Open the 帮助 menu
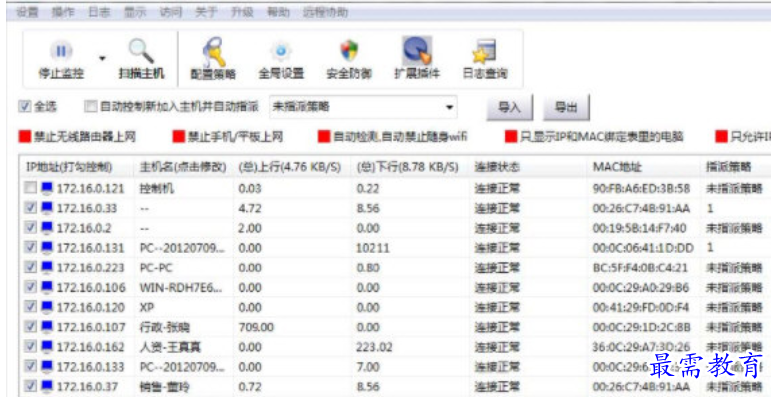Image resolution: width=771 pixels, height=397 pixels. pyautogui.click(x=278, y=12)
